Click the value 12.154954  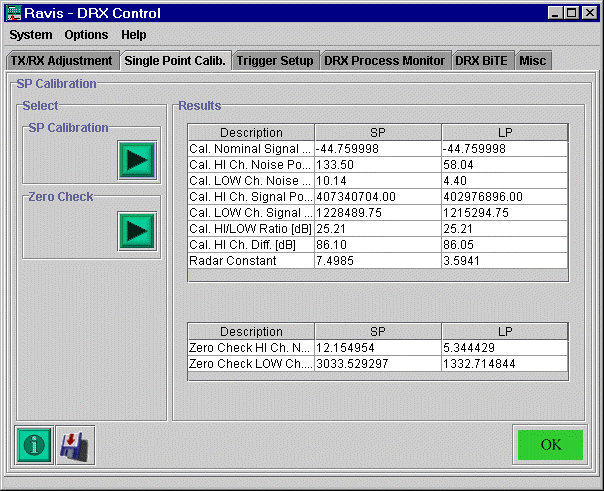pyautogui.click(x=378, y=348)
